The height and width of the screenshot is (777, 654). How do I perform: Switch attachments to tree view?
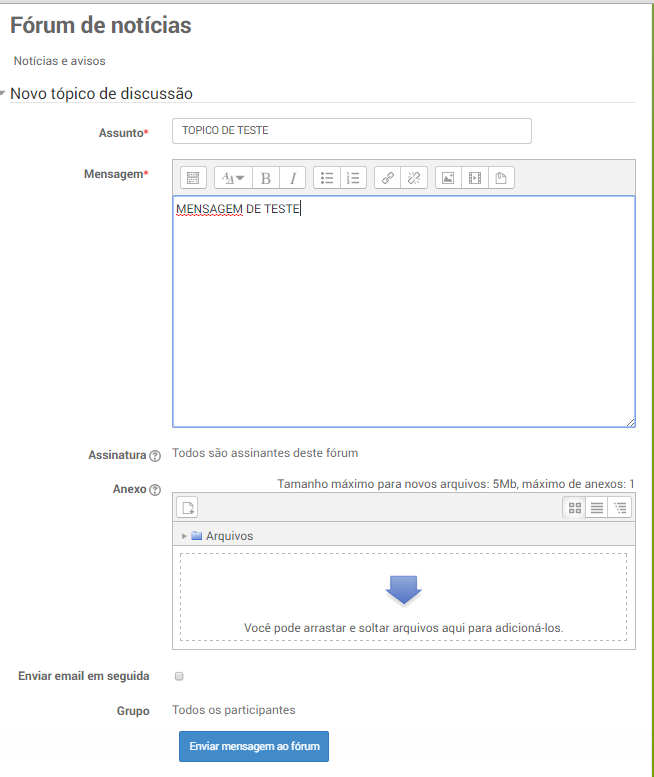pos(620,508)
